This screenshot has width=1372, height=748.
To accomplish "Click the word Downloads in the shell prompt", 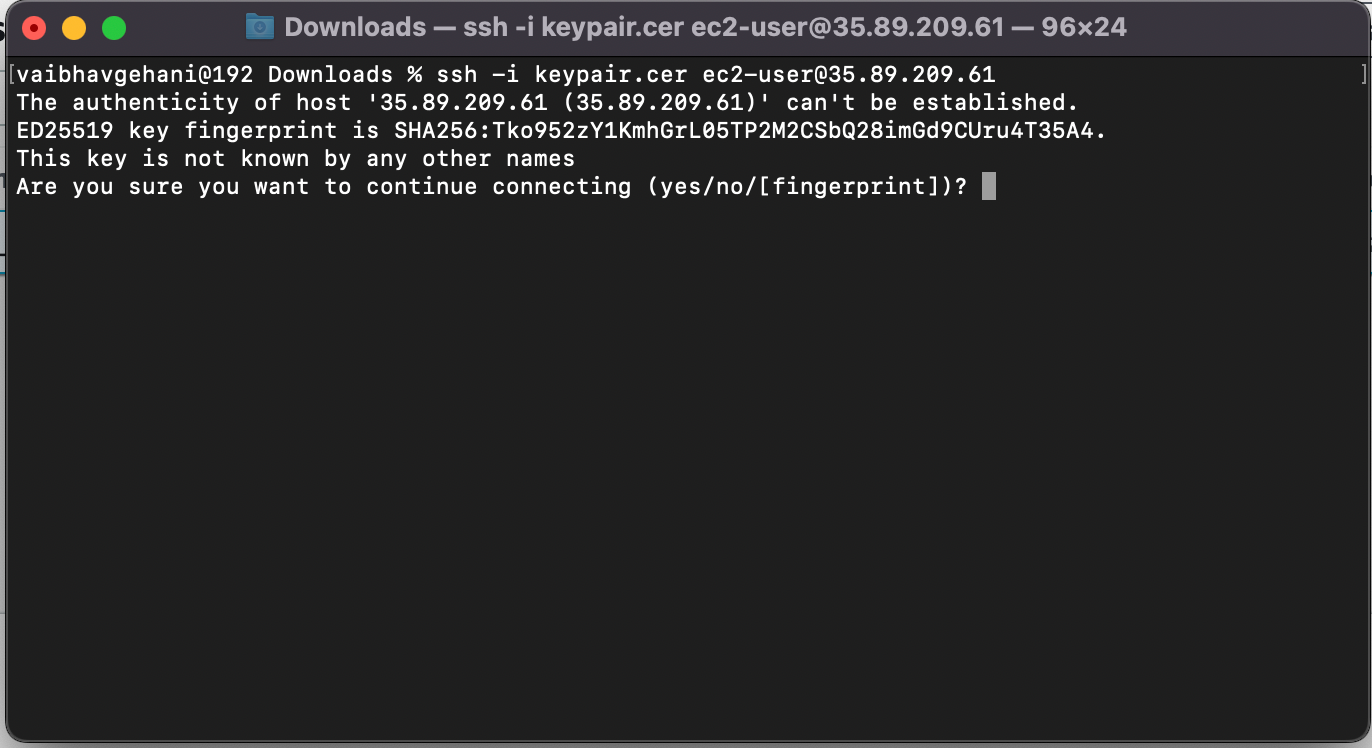I will pos(331,74).
